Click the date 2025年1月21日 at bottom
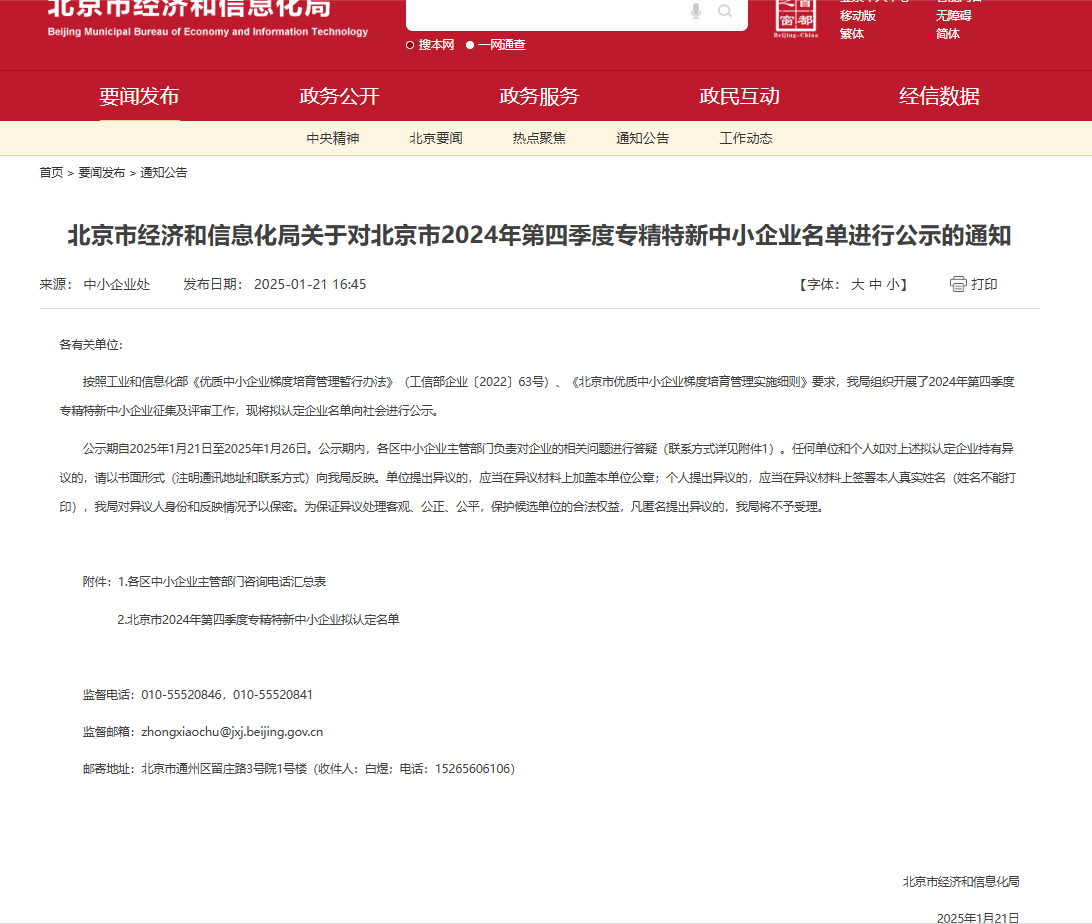This screenshot has width=1092, height=924. (x=978, y=918)
